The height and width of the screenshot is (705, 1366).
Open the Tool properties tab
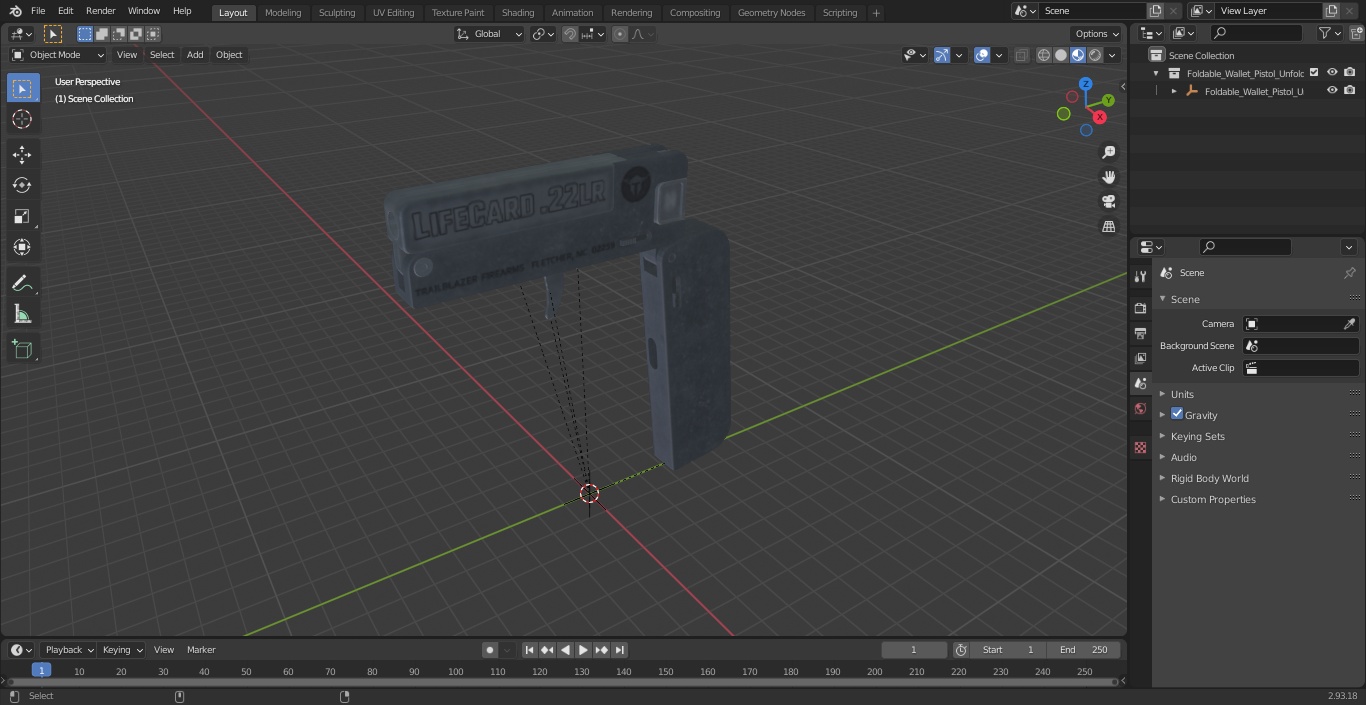click(1140, 277)
